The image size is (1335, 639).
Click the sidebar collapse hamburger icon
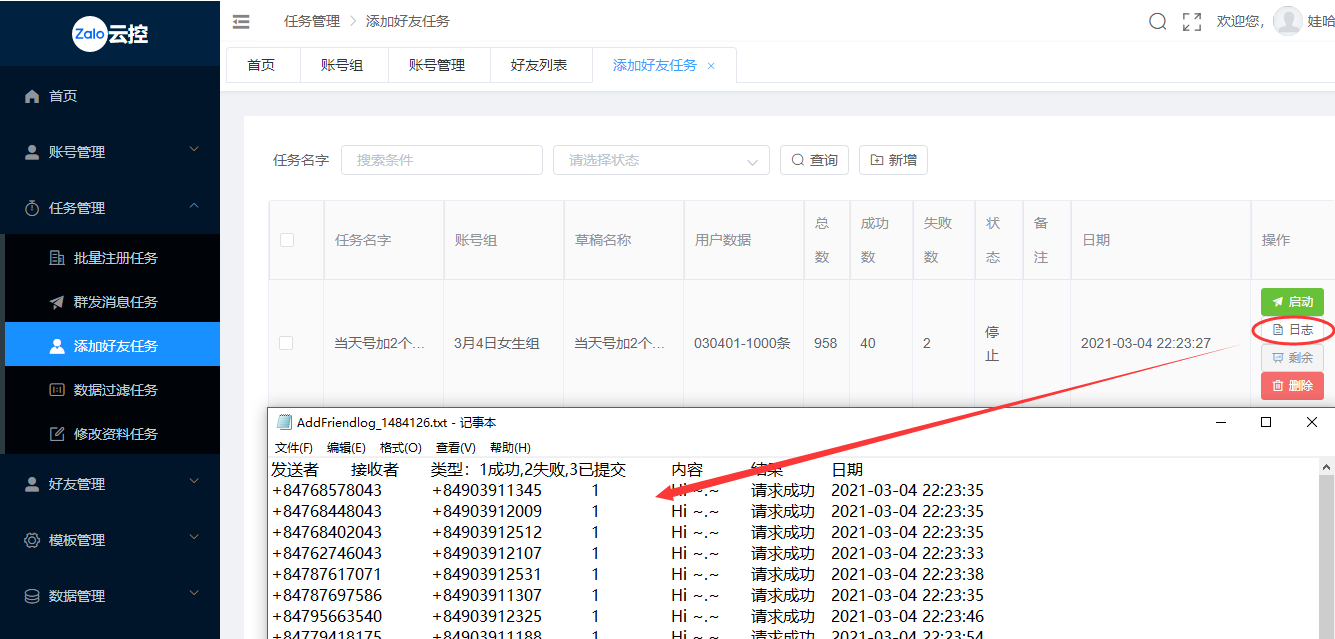tap(241, 21)
